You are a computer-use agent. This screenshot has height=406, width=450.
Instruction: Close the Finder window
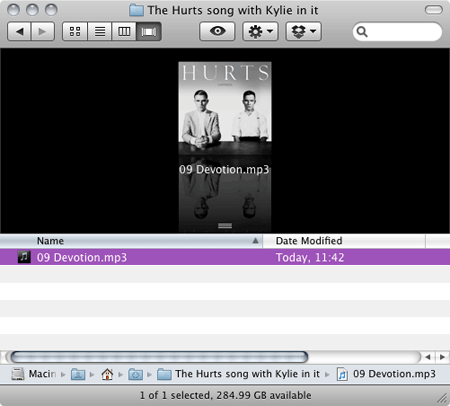pyautogui.click(x=13, y=10)
